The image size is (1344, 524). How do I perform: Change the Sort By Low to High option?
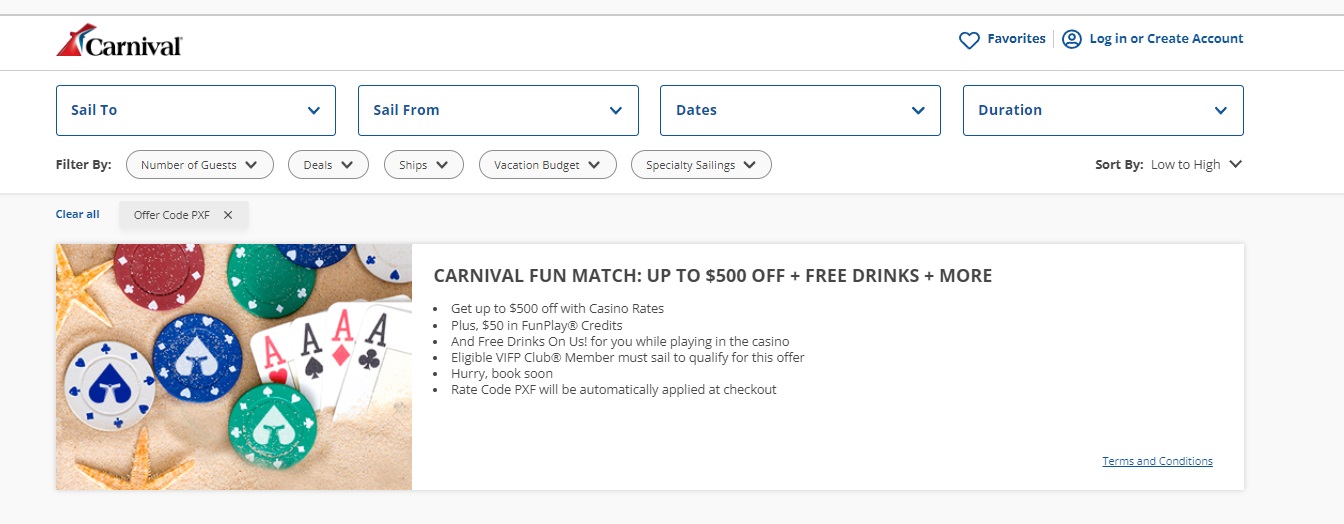coord(1196,165)
